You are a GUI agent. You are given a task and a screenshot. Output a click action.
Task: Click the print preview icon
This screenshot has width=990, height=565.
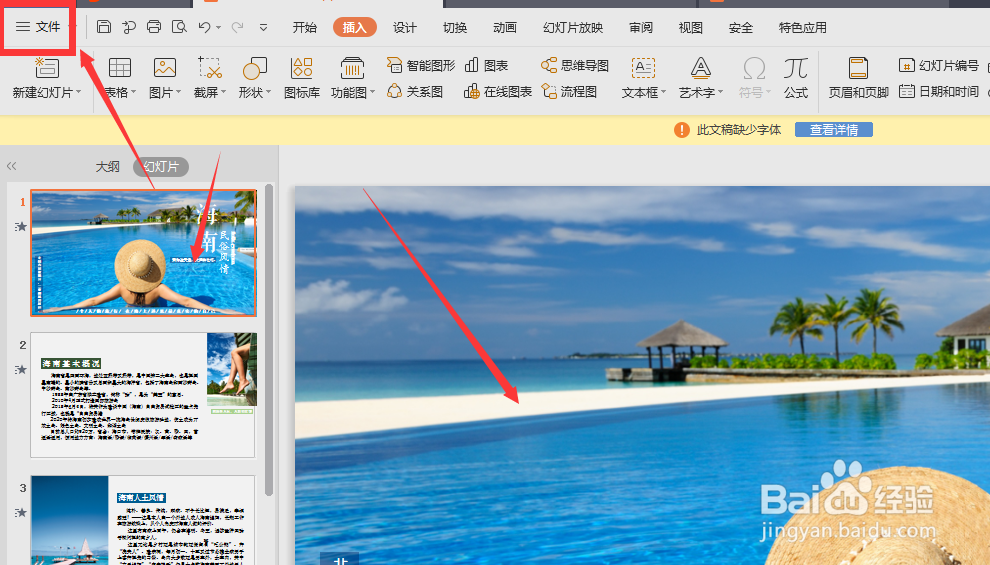pos(179,27)
